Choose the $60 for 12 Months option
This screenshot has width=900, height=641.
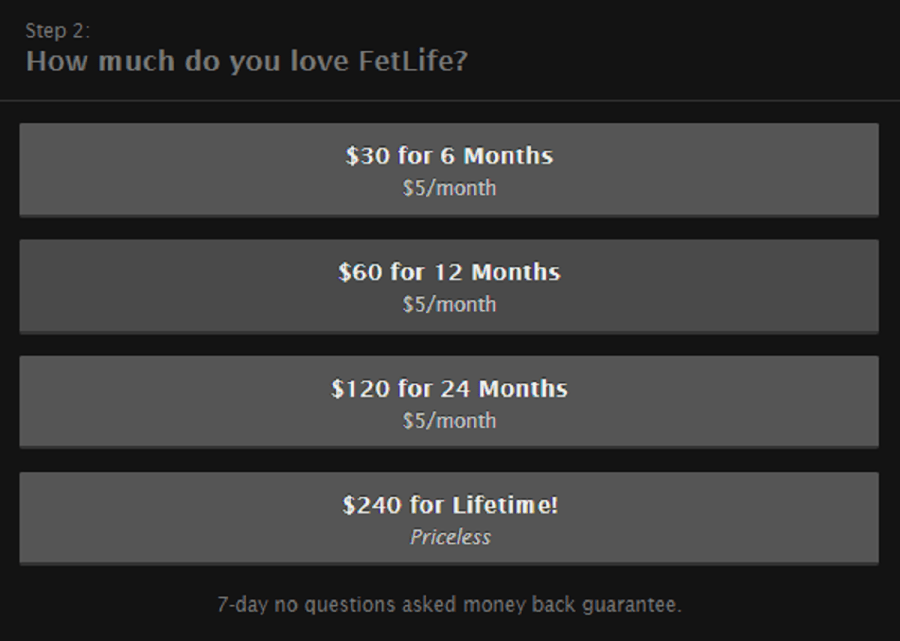click(450, 283)
